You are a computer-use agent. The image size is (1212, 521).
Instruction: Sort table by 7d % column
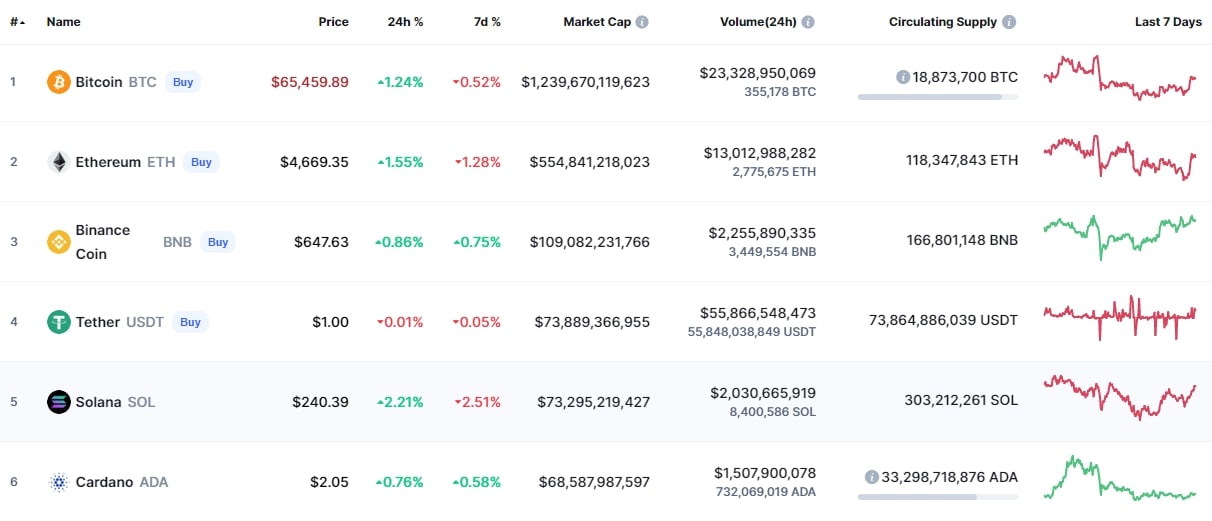click(x=485, y=22)
